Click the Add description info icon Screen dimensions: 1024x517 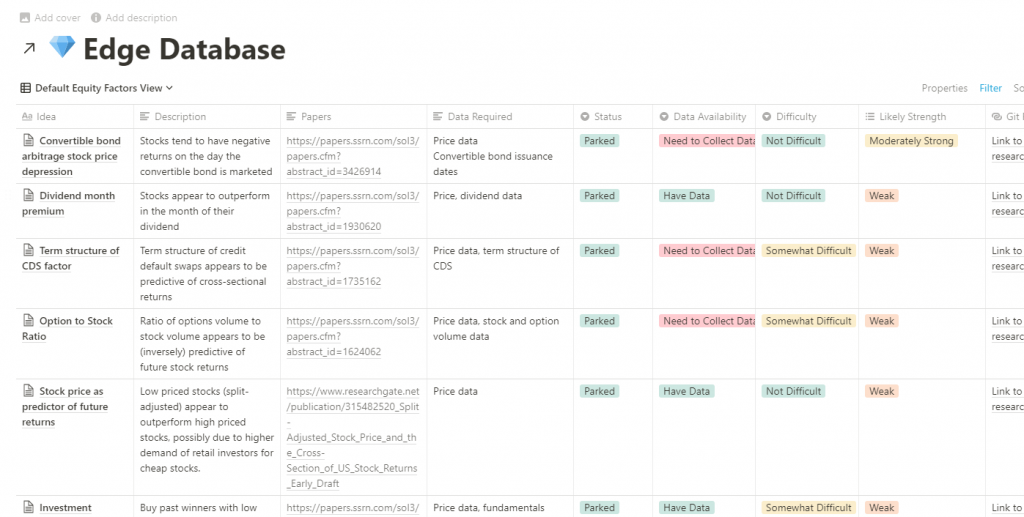96,18
